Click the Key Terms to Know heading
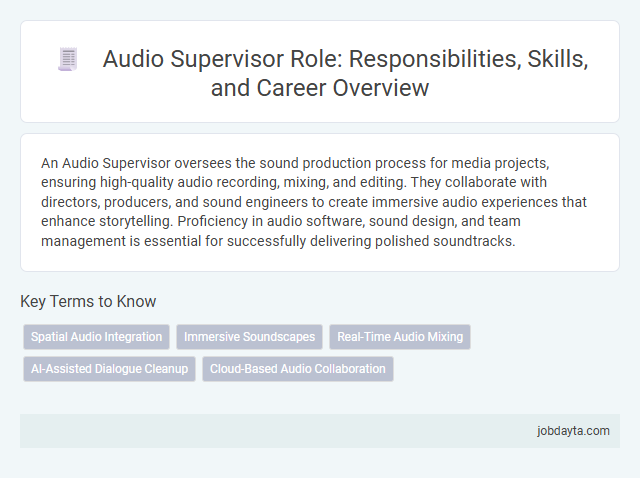The image size is (640, 478). [88, 302]
